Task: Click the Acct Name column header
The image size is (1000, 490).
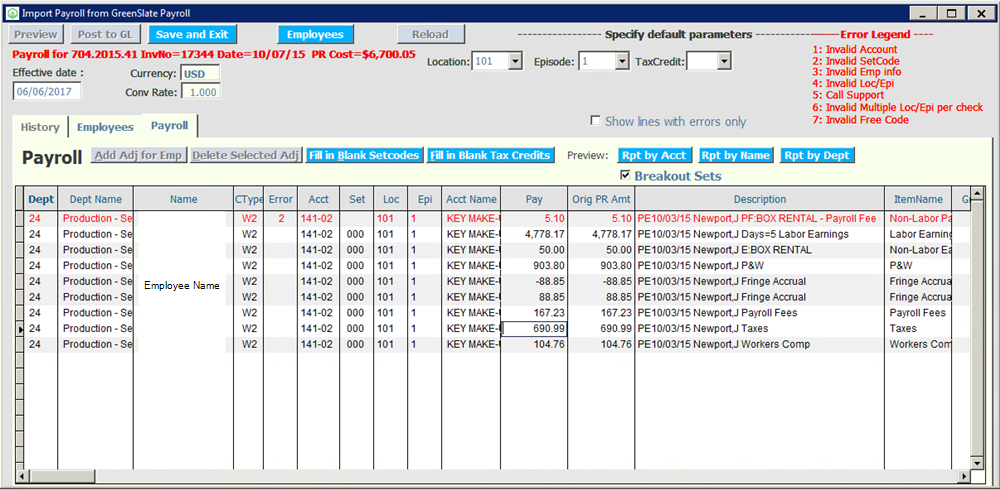Action: pos(471,199)
